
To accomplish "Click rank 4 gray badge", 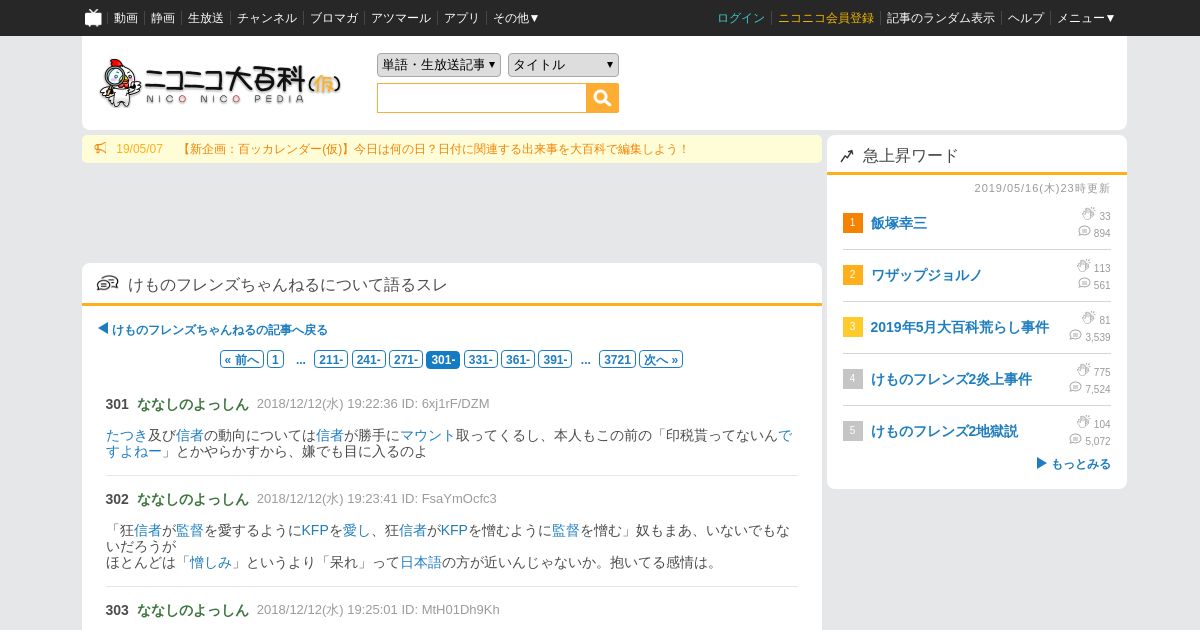I will tap(853, 379).
